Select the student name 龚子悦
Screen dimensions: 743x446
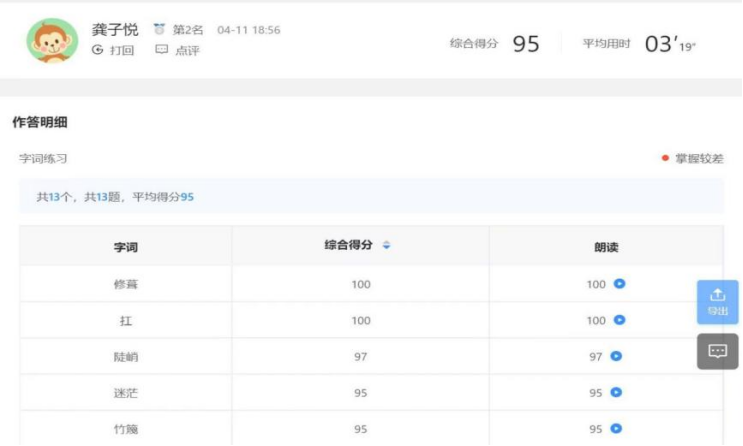click(115, 30)
